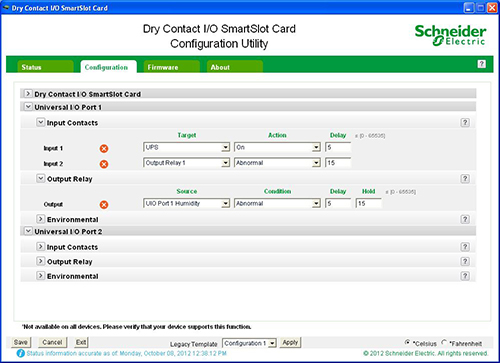Switch to the Status tab
Screen dimensions: 500x363
tap(45, 67)
